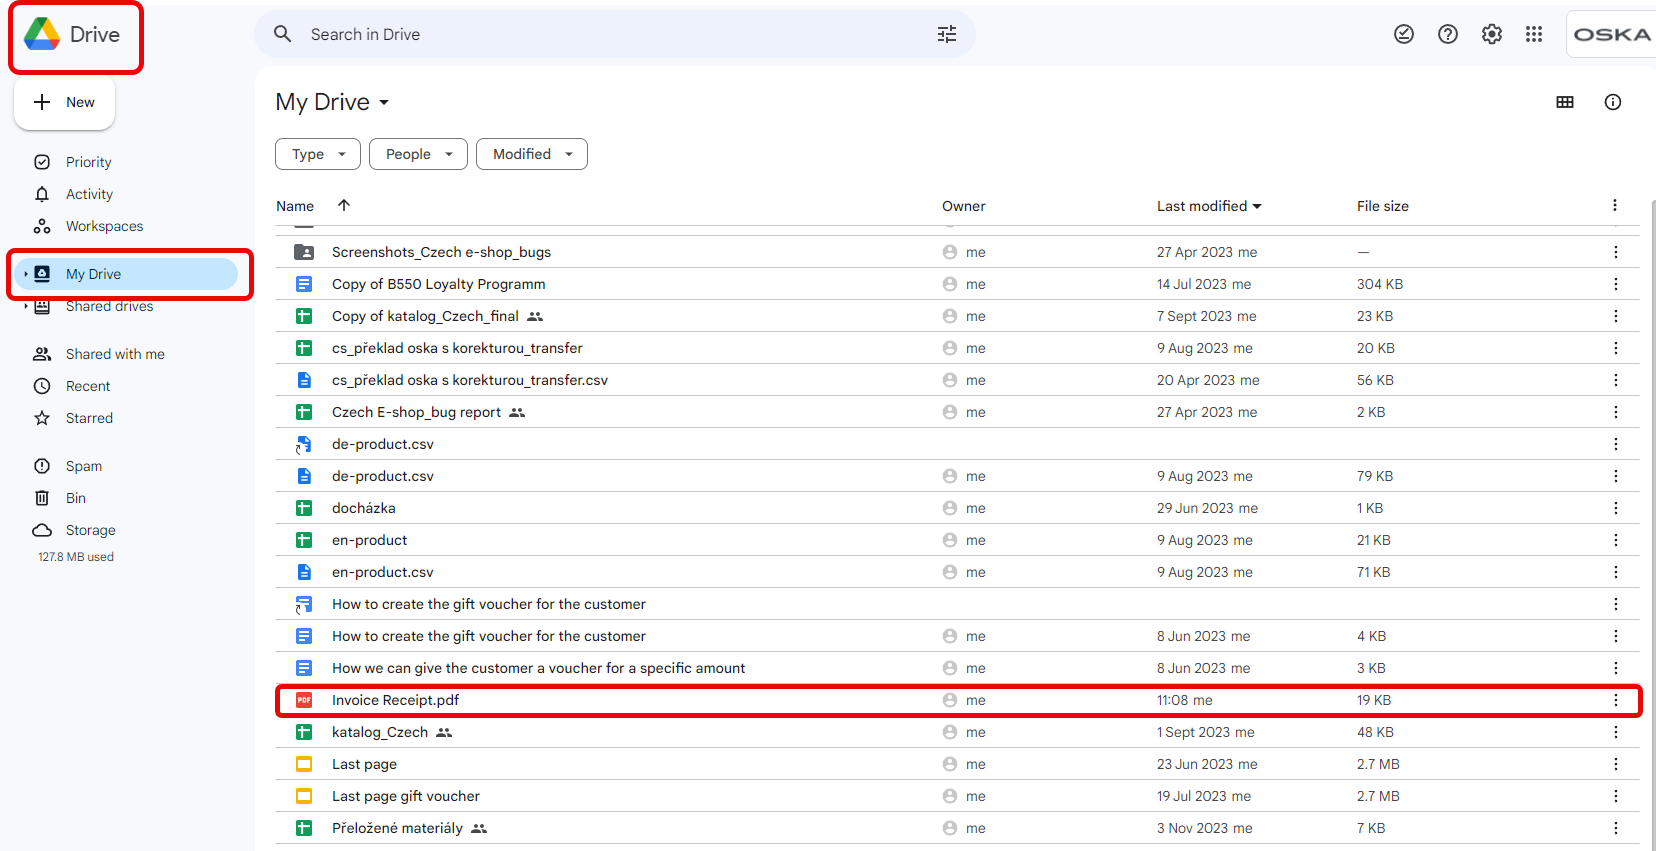This screenshot has width=1656, height=851.
Task: Open the Storage usage link
Action: (x=90, y=530)
